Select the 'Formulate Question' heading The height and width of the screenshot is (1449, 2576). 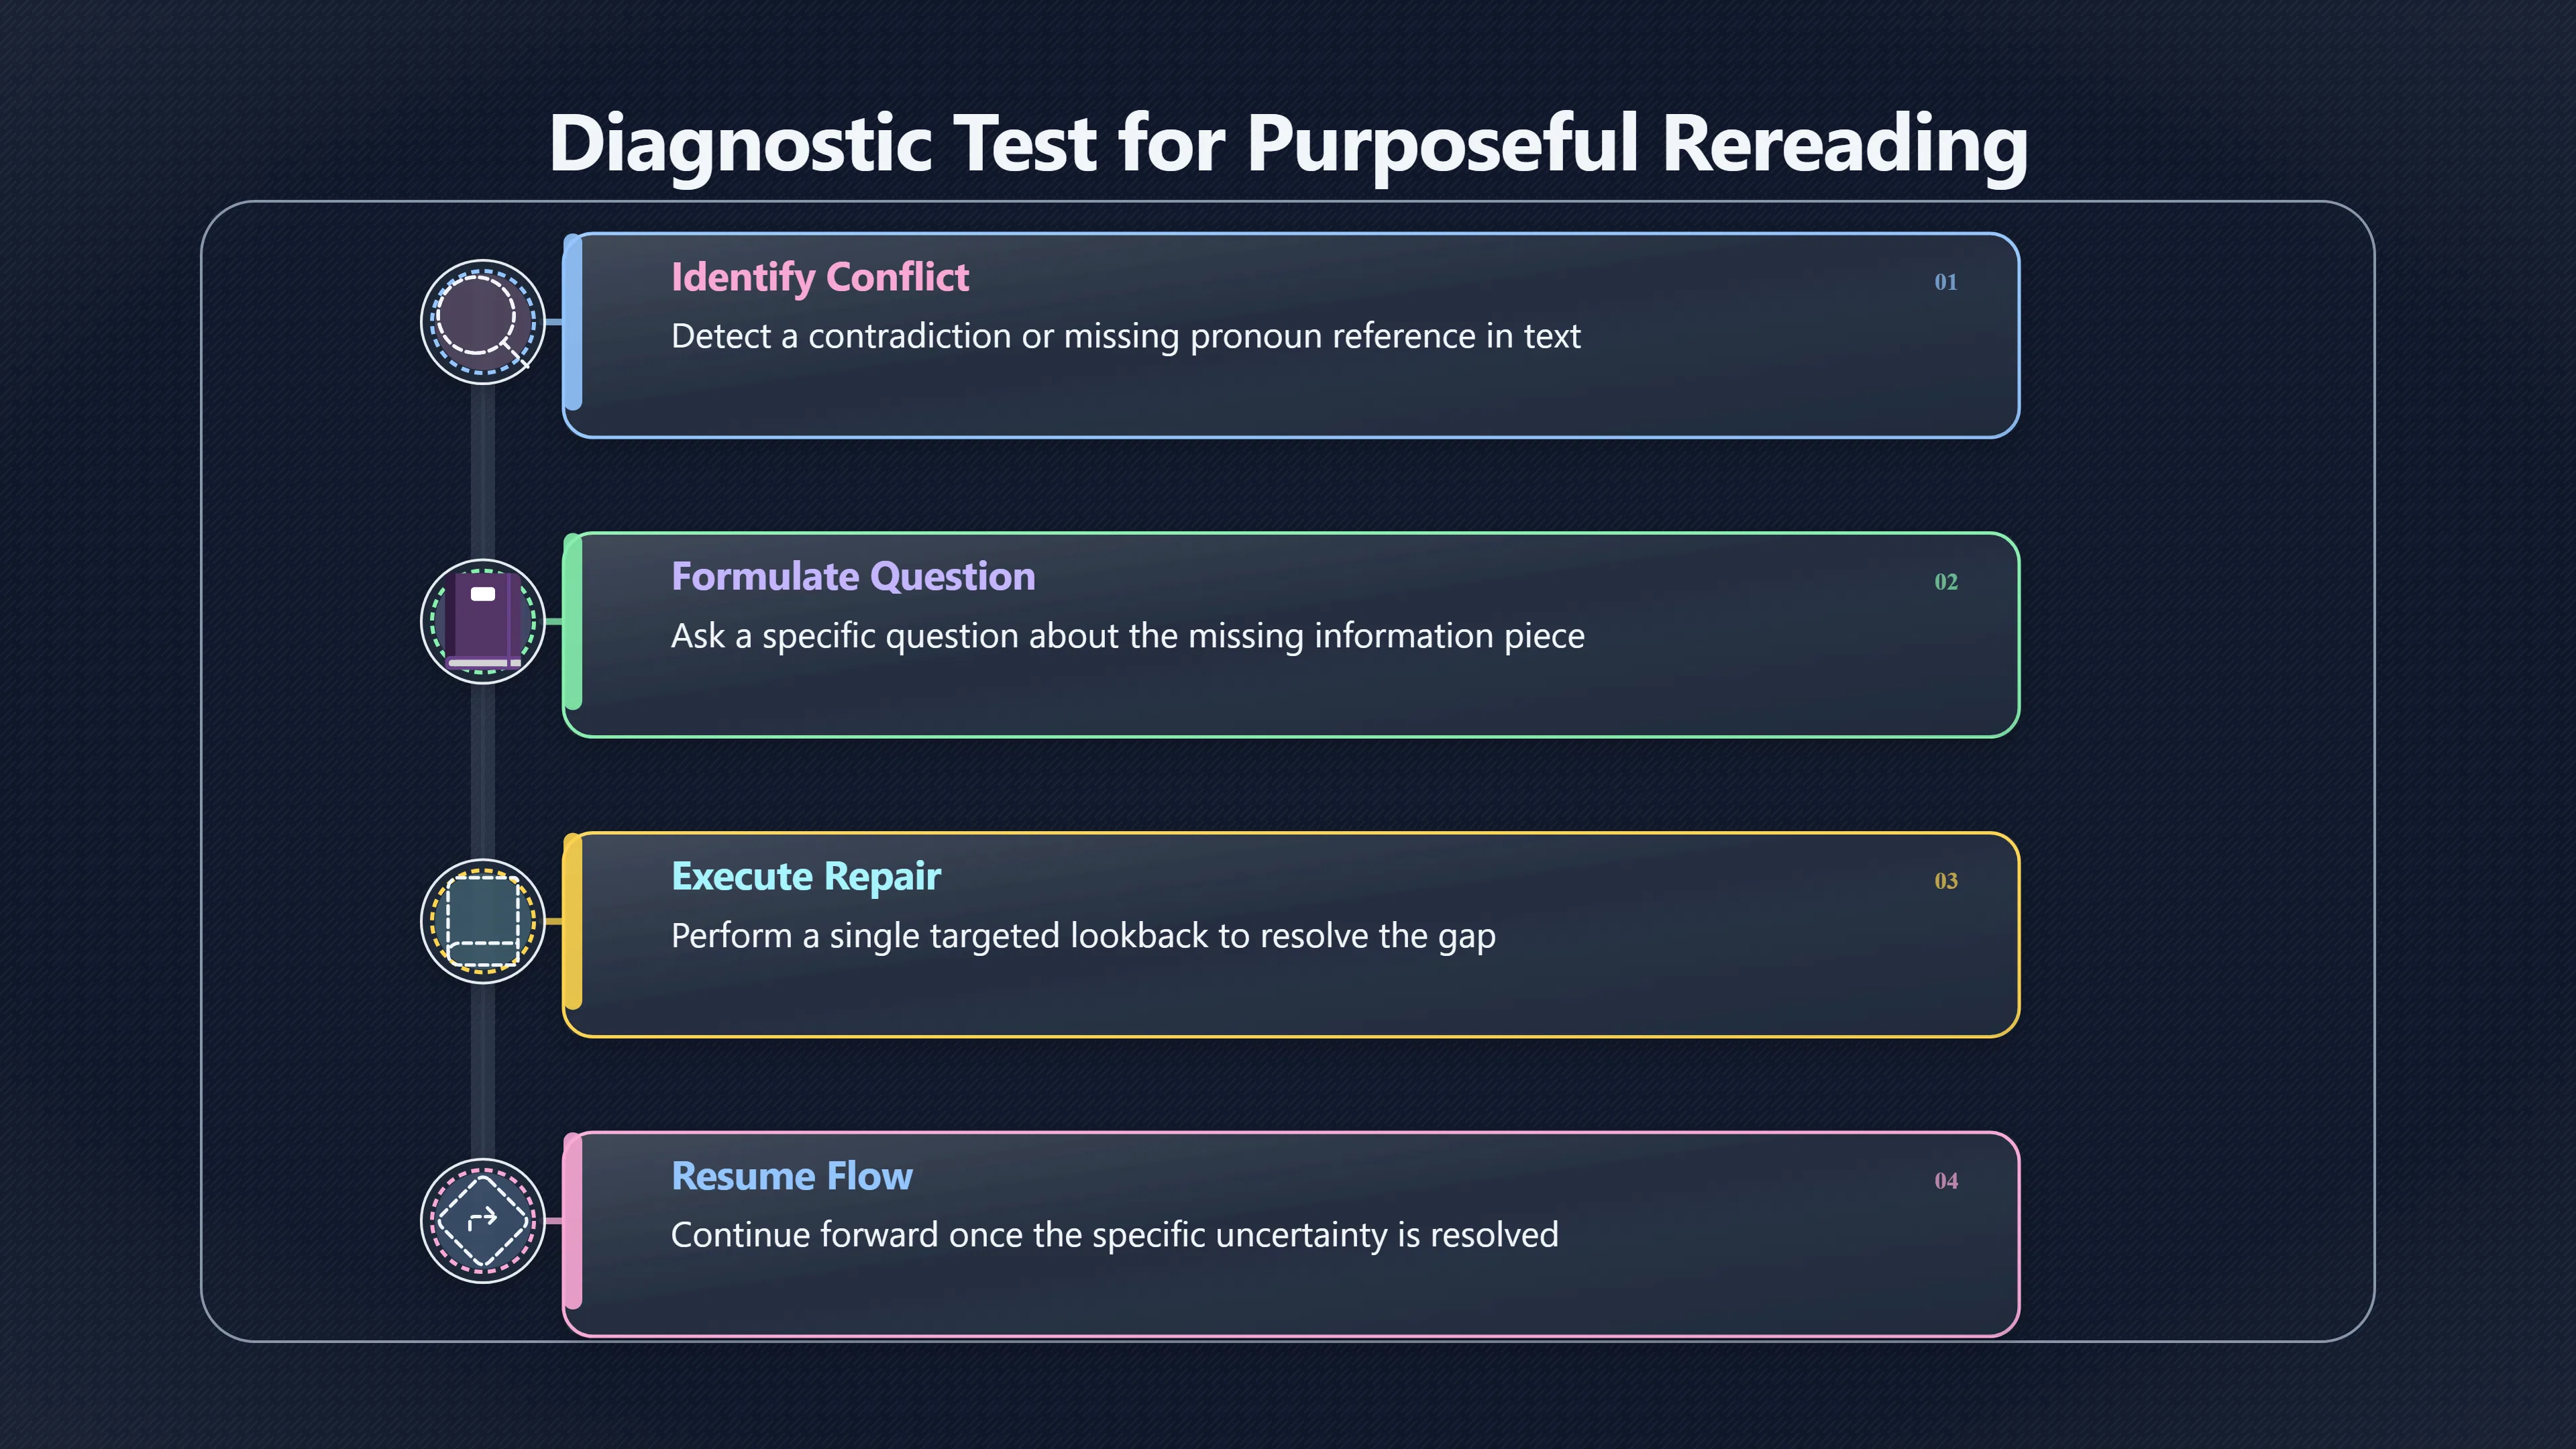(853, 576)
